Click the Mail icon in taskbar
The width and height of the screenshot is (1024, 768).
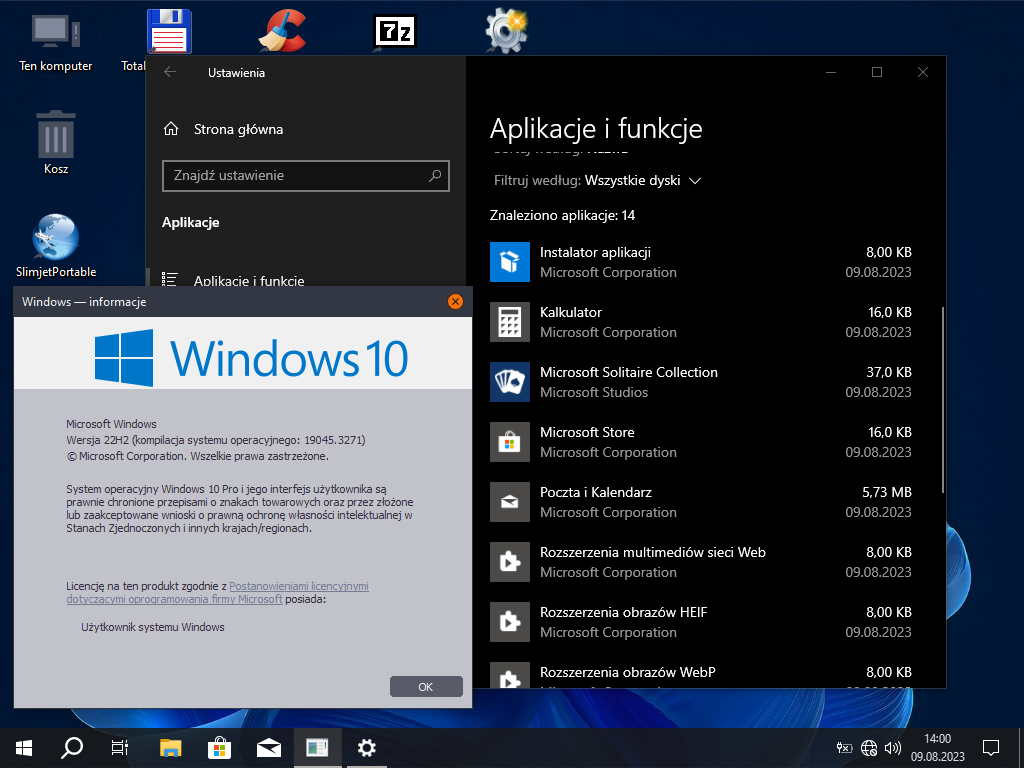[269, 747]
